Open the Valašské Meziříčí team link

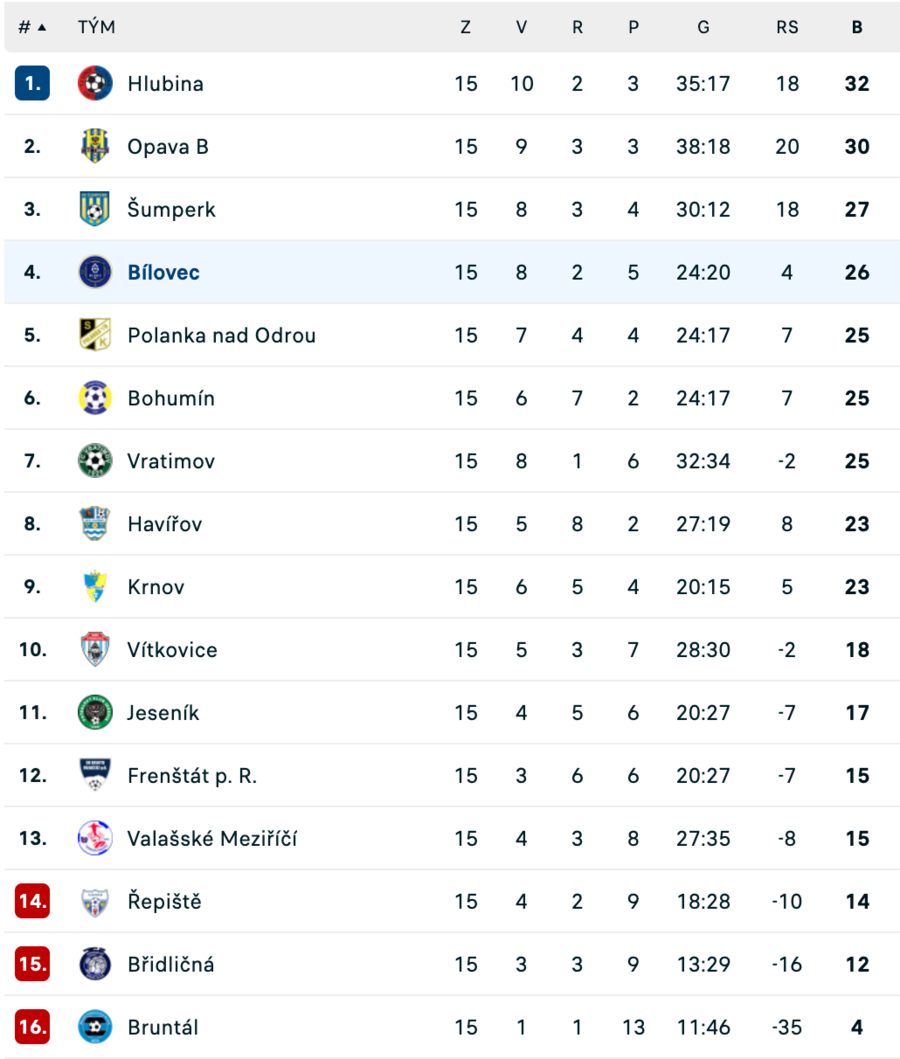pyautogui.click(x=212, y=838)
